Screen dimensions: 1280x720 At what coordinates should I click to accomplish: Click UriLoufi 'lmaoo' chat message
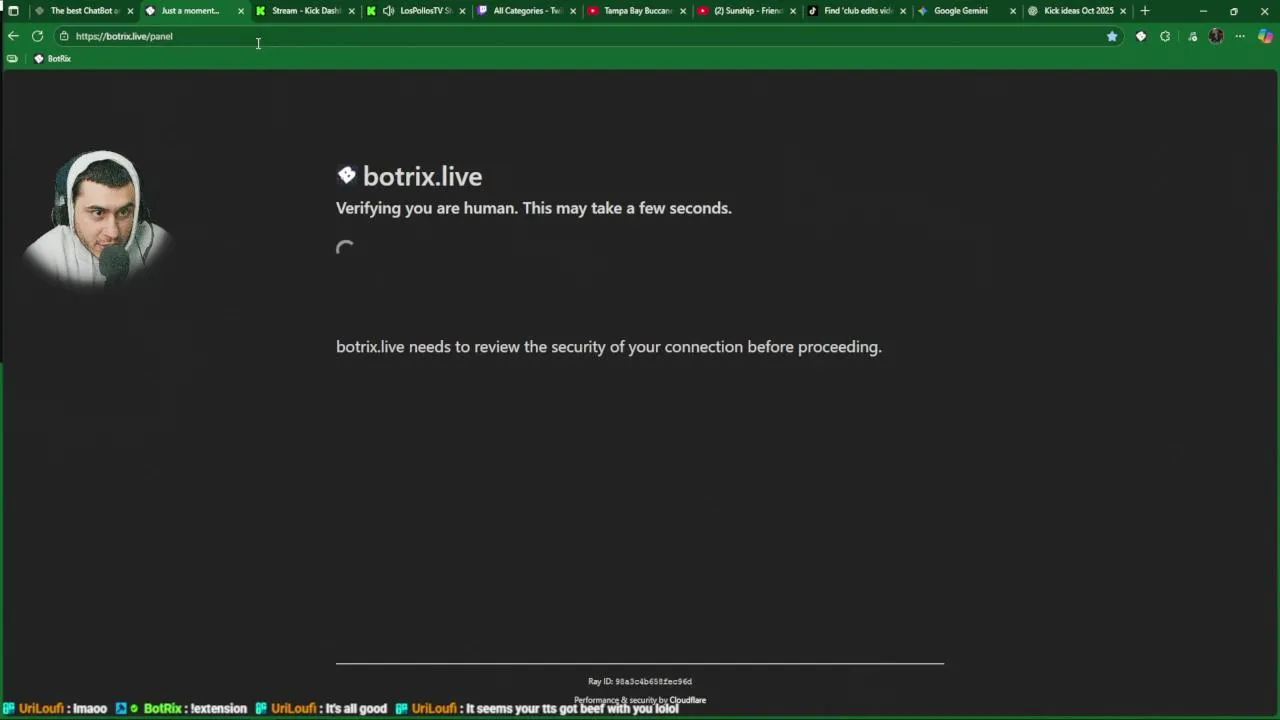[55, 708]
